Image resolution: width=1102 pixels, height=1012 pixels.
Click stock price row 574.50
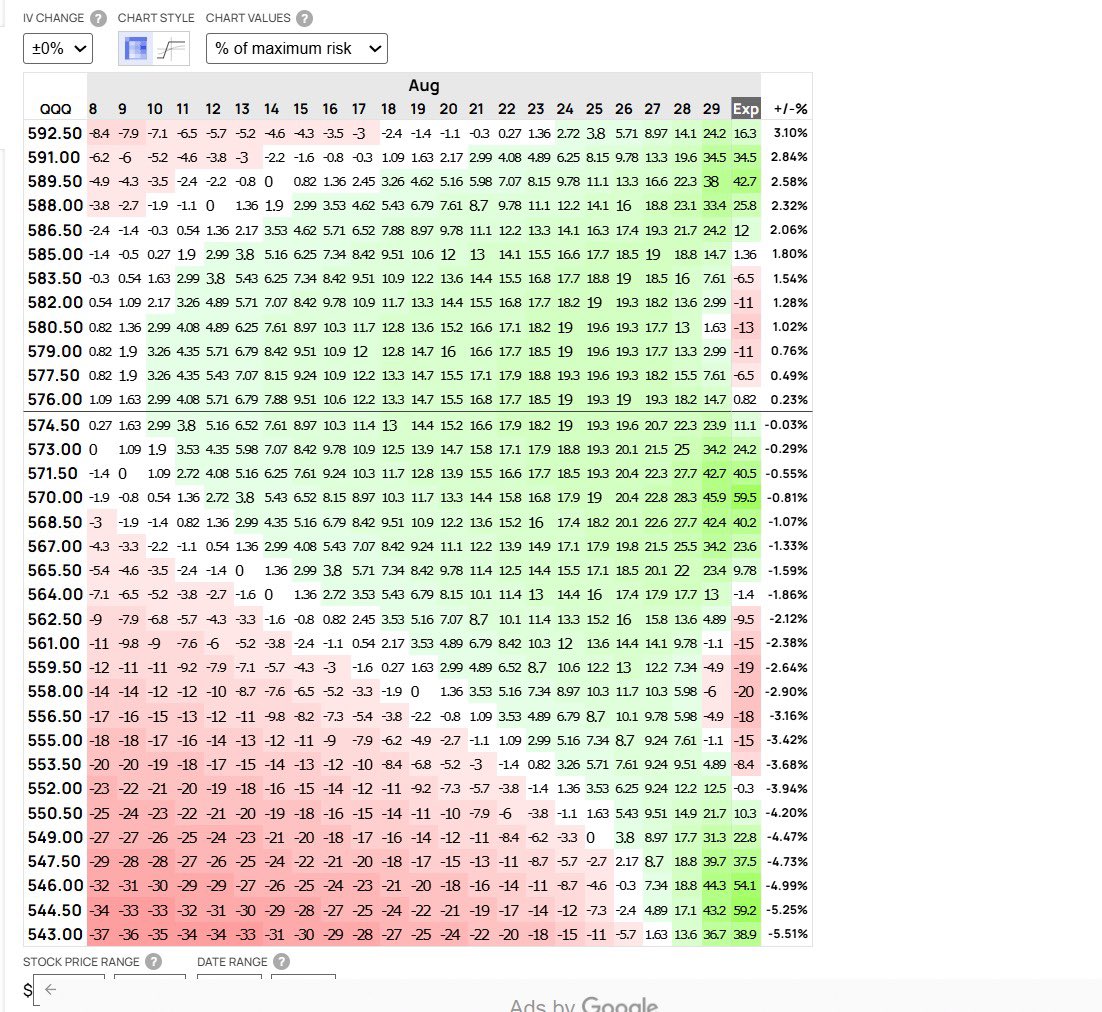tap(56, 425)
